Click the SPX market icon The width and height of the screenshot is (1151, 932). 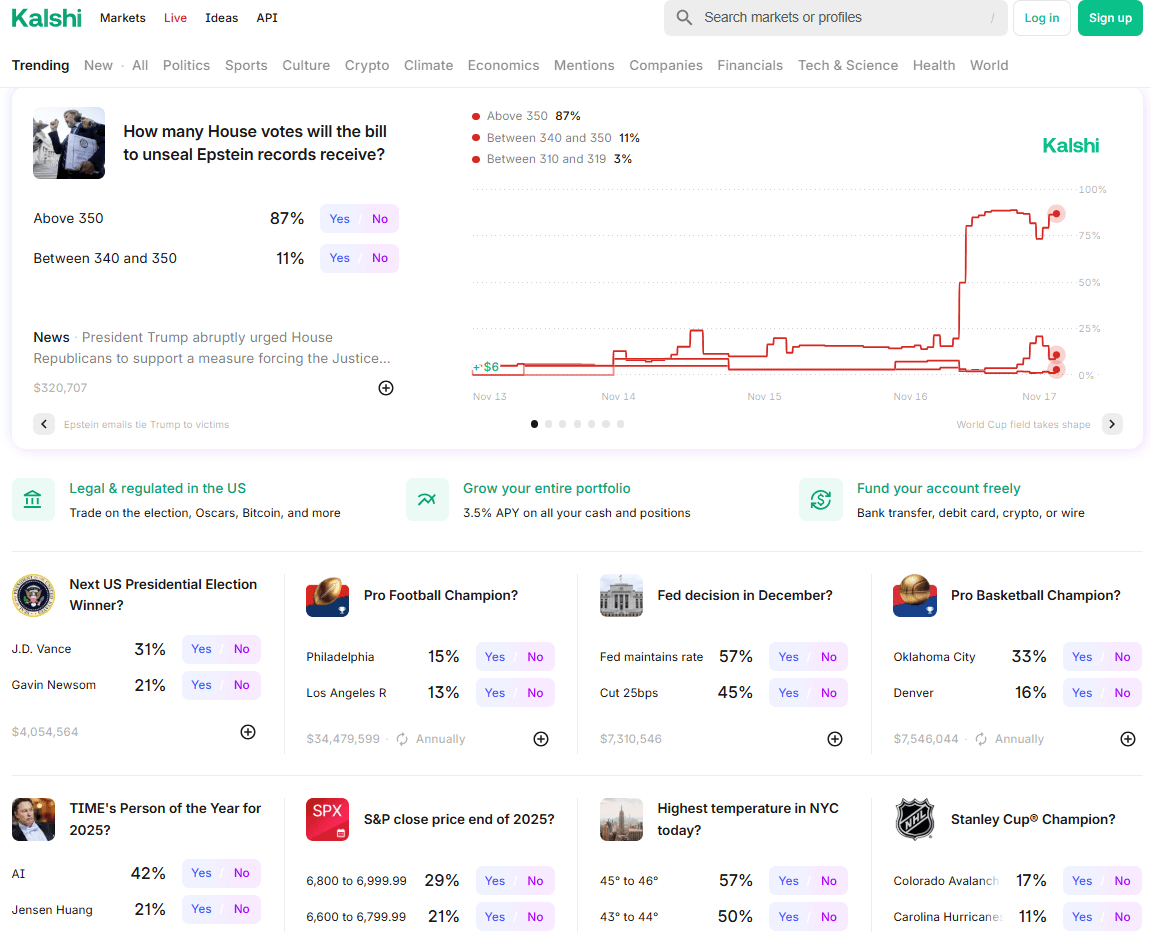point(327,819)
